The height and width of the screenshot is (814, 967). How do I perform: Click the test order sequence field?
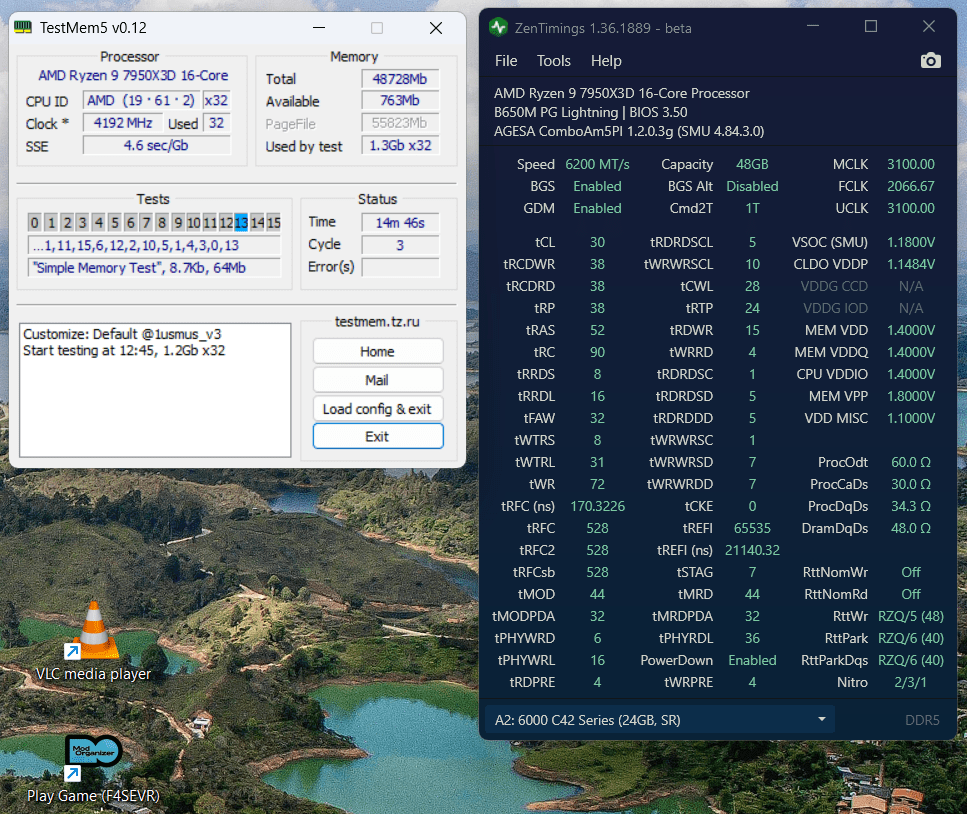click(x=154, y=245)
